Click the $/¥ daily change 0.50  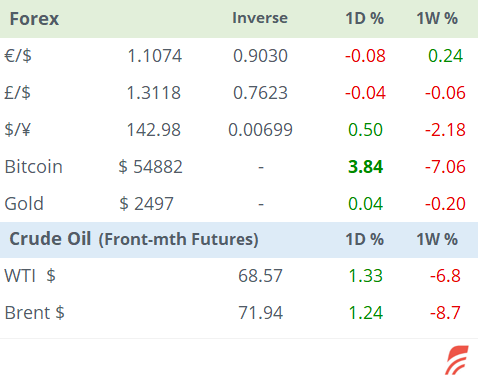tap(365, 130)
